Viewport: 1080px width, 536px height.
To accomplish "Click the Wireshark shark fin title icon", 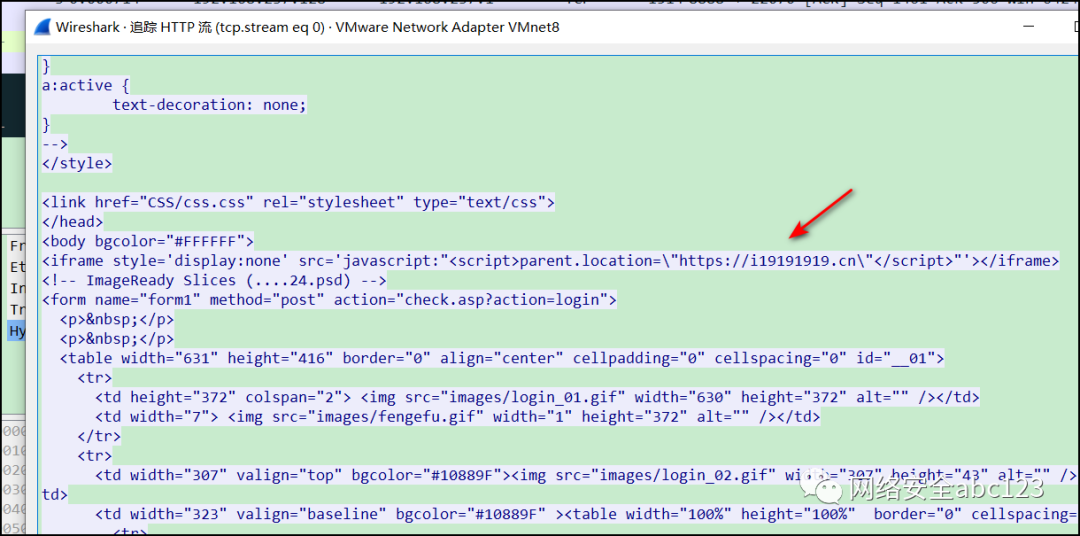I will point(43,28).
